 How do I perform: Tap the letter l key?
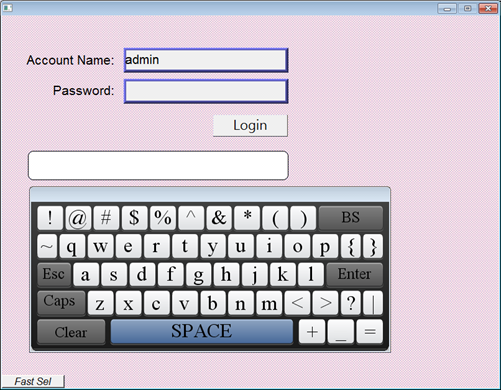click(x=311, y=274)
